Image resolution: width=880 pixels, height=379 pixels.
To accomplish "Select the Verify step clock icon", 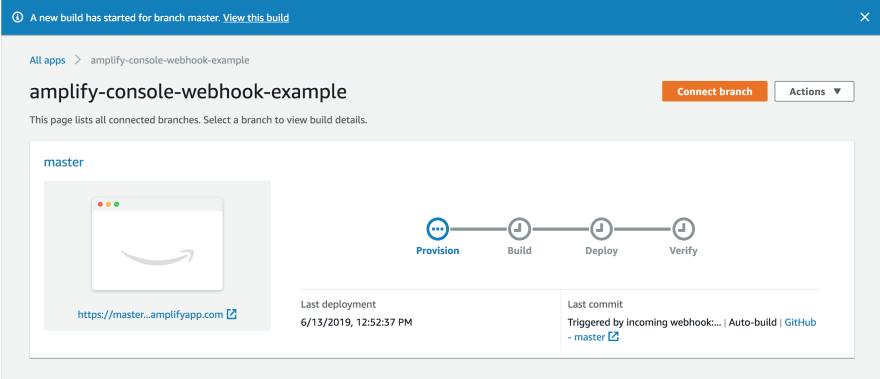I will (683, 229).
